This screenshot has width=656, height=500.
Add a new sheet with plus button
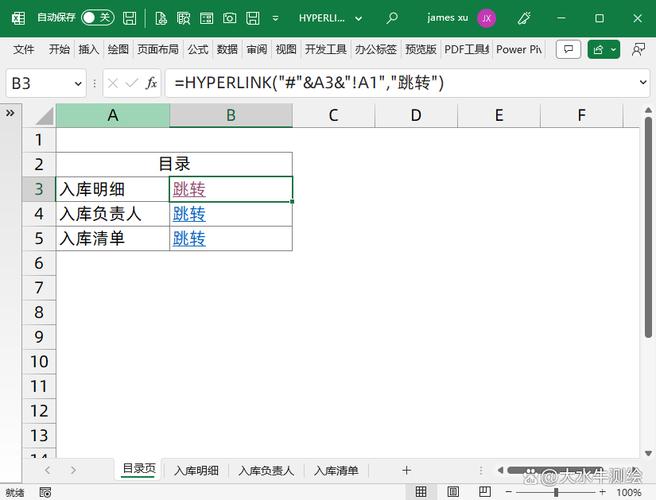pyautogui.click(x=406, y=470)
